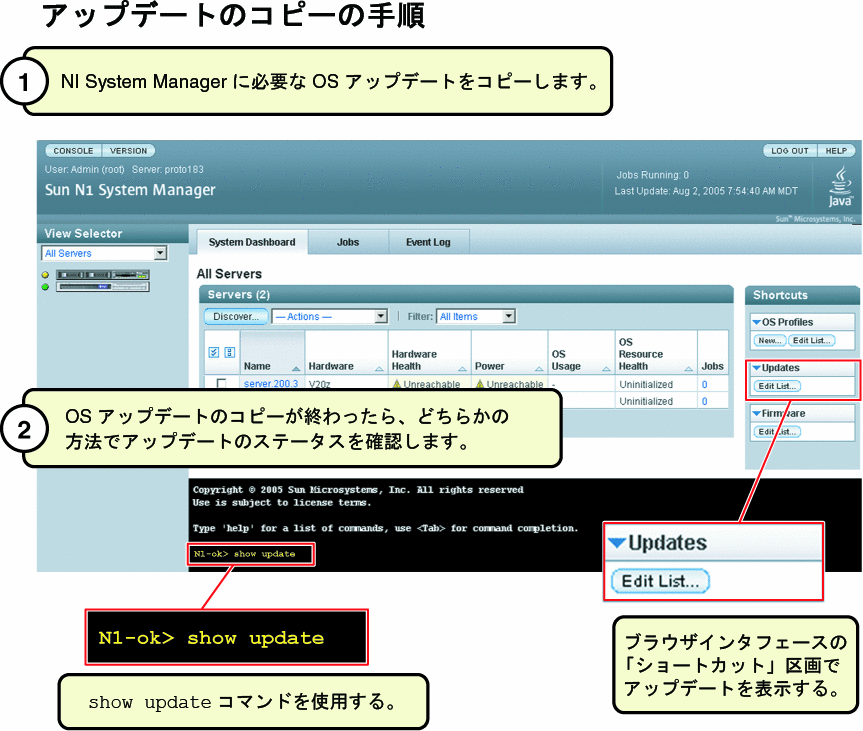Screen dimensions: 863x731
Task: Sort by the Name column arrow
Action: (x=296, y=368)
